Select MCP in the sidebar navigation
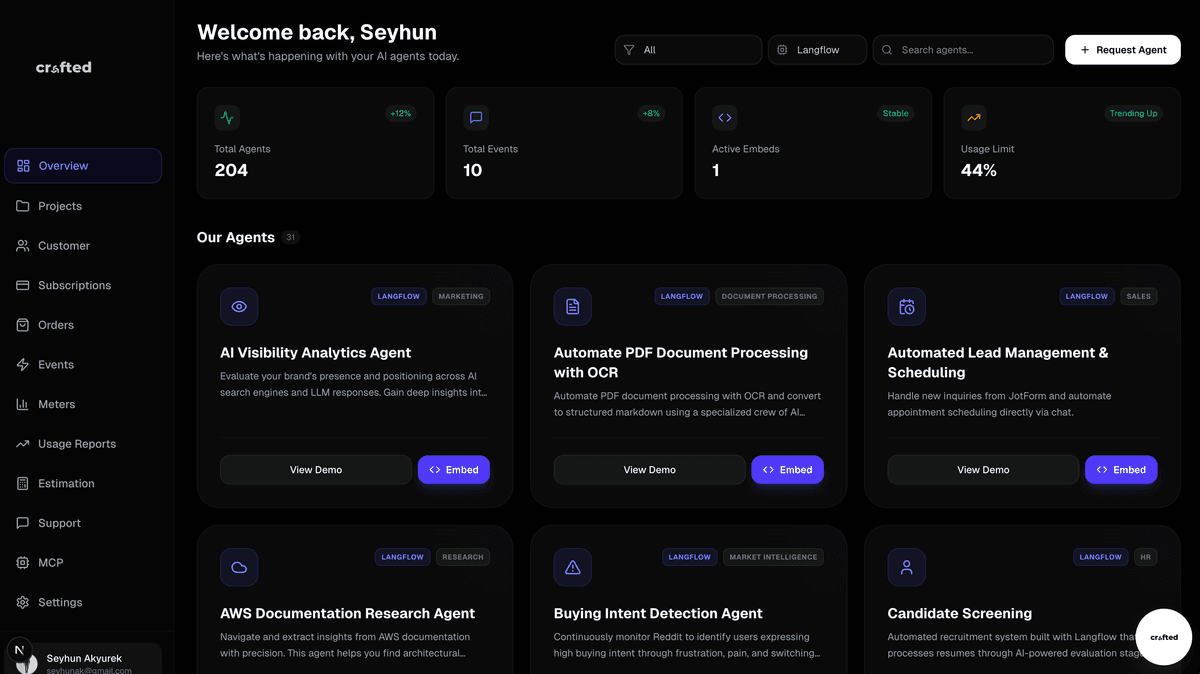 tap(50, 563)
